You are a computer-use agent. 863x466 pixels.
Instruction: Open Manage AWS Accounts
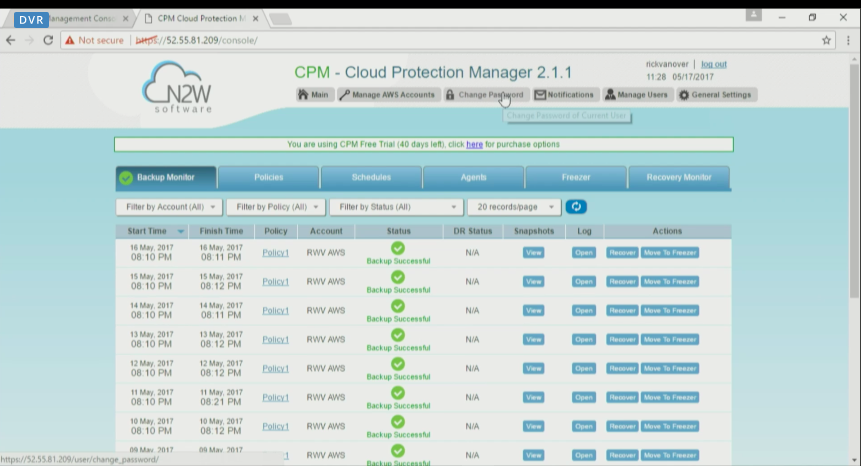(x=388, y=95)
